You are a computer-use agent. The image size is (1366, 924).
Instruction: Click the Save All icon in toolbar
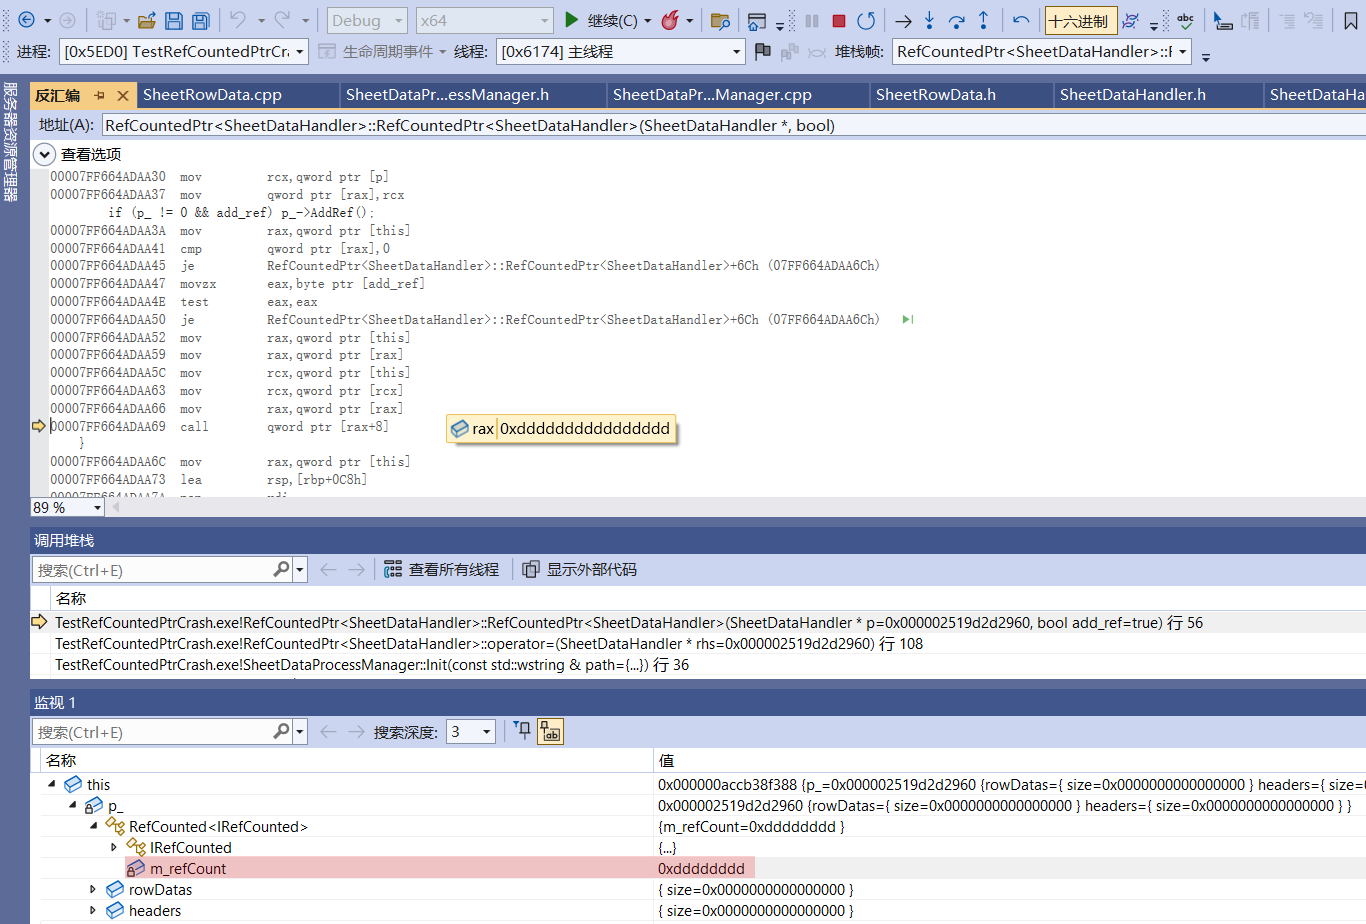pyautogui.click(x=200, y=20)
